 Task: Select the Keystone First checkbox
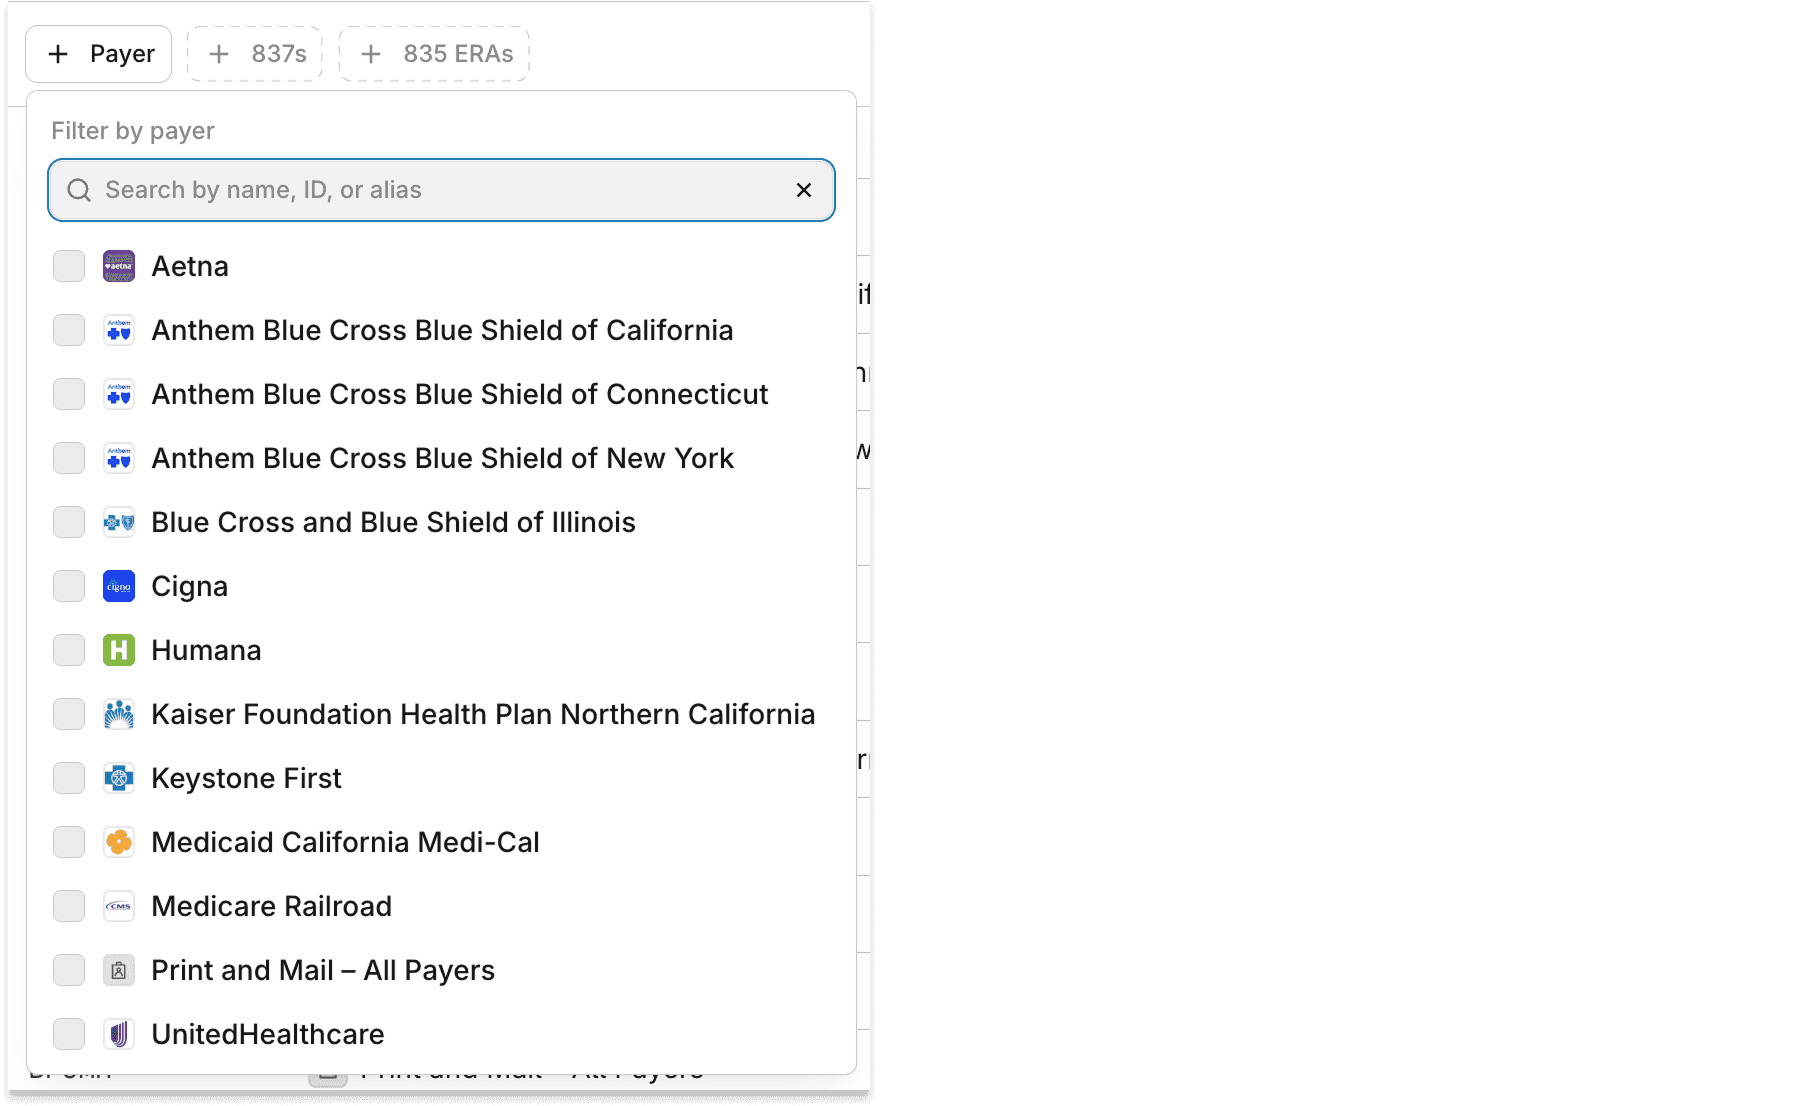pyautogui.click(x=69, y=778)
